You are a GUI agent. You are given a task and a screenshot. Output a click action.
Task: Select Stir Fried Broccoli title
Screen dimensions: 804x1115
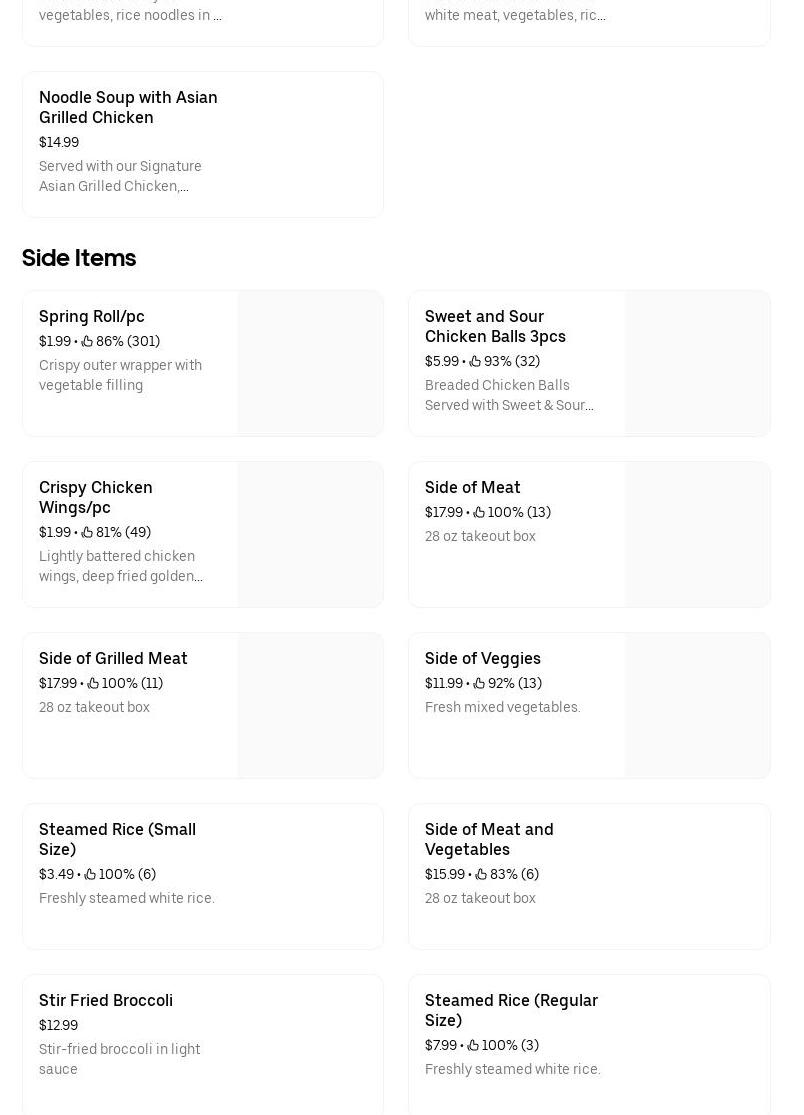106,1000
